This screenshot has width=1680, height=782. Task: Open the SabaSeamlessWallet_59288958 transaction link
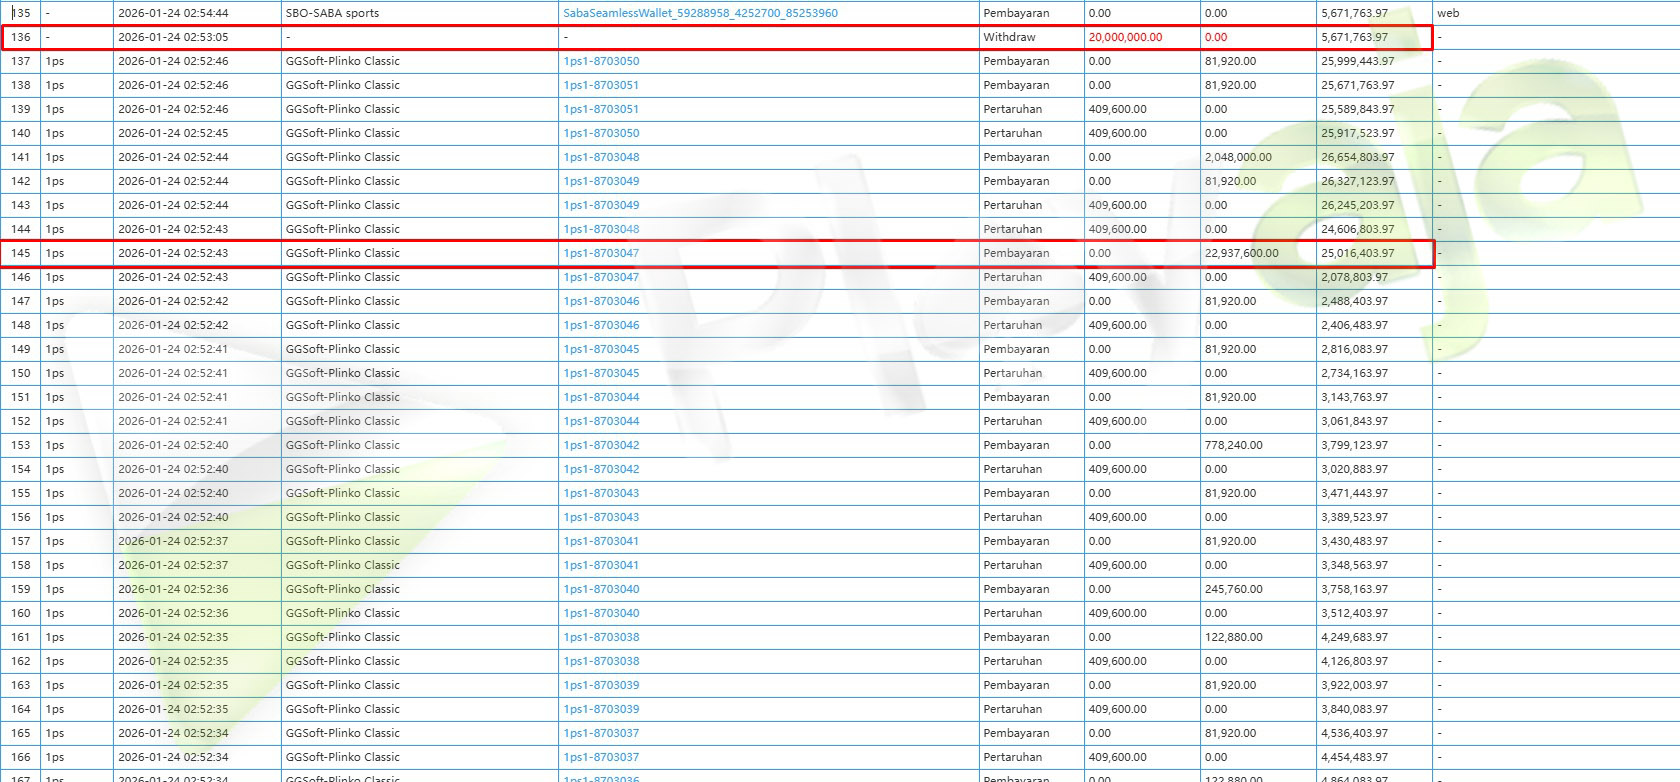pyautogui.click(x=700, y=13)
